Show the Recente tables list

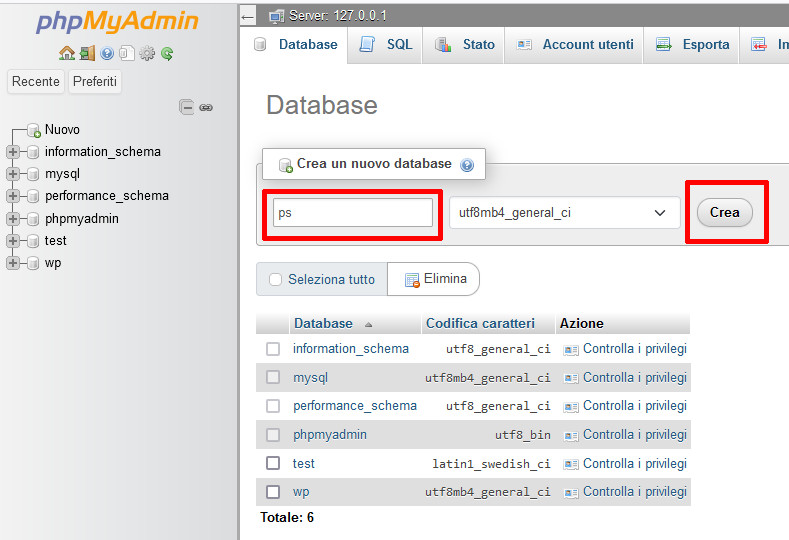click(36, 82)
